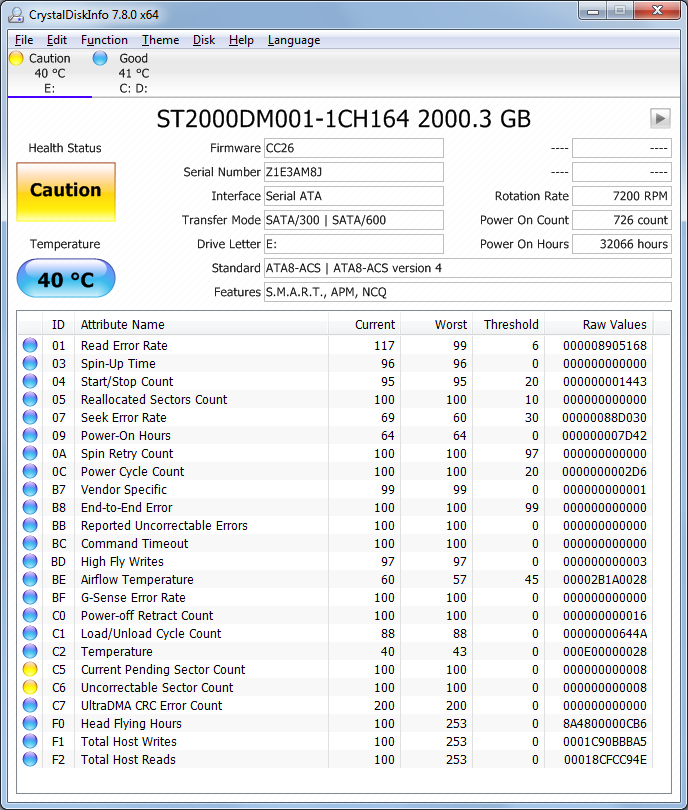Viewport: 688px width, 810px height.
Task: Click the Threshold column header
Action: point(508,324)
